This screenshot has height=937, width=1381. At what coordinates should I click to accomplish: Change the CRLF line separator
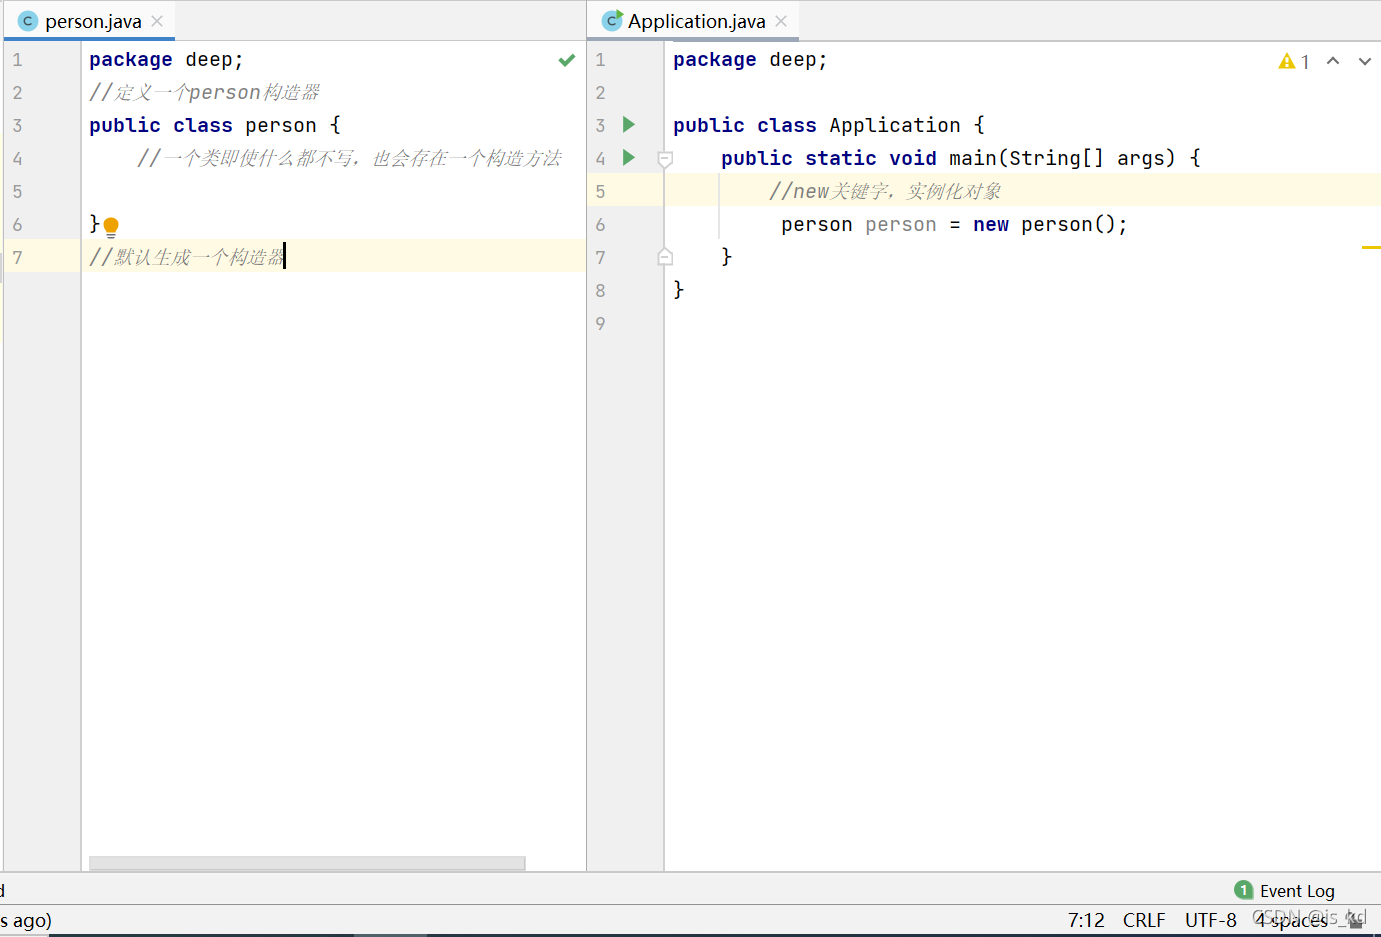1144,920
